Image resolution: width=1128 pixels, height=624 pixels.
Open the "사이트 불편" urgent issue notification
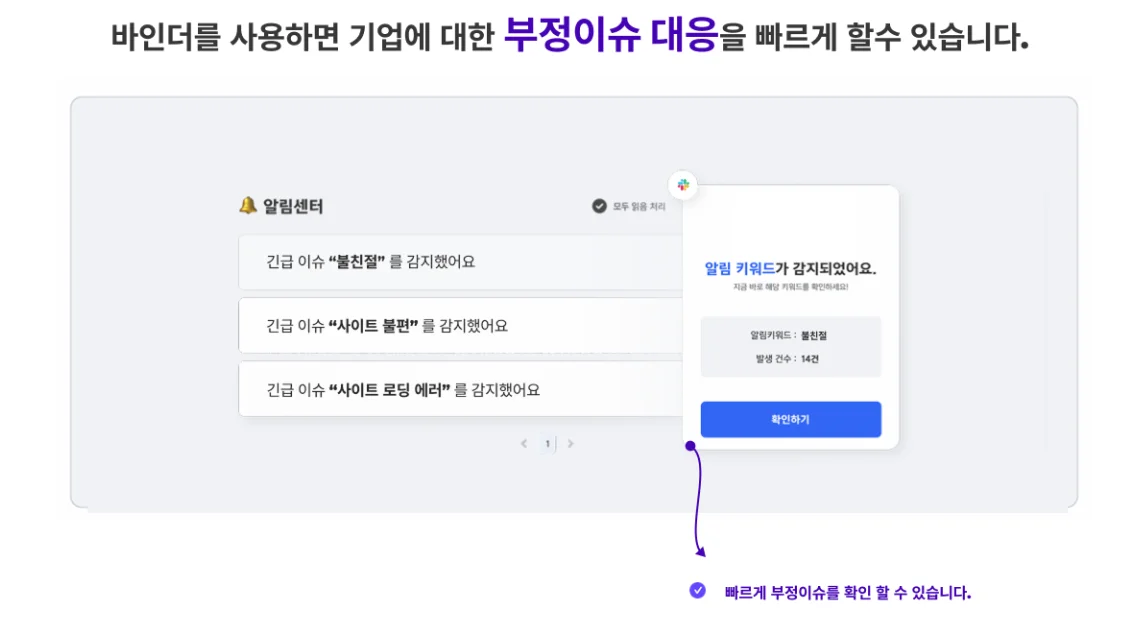[x=460, y=326]
